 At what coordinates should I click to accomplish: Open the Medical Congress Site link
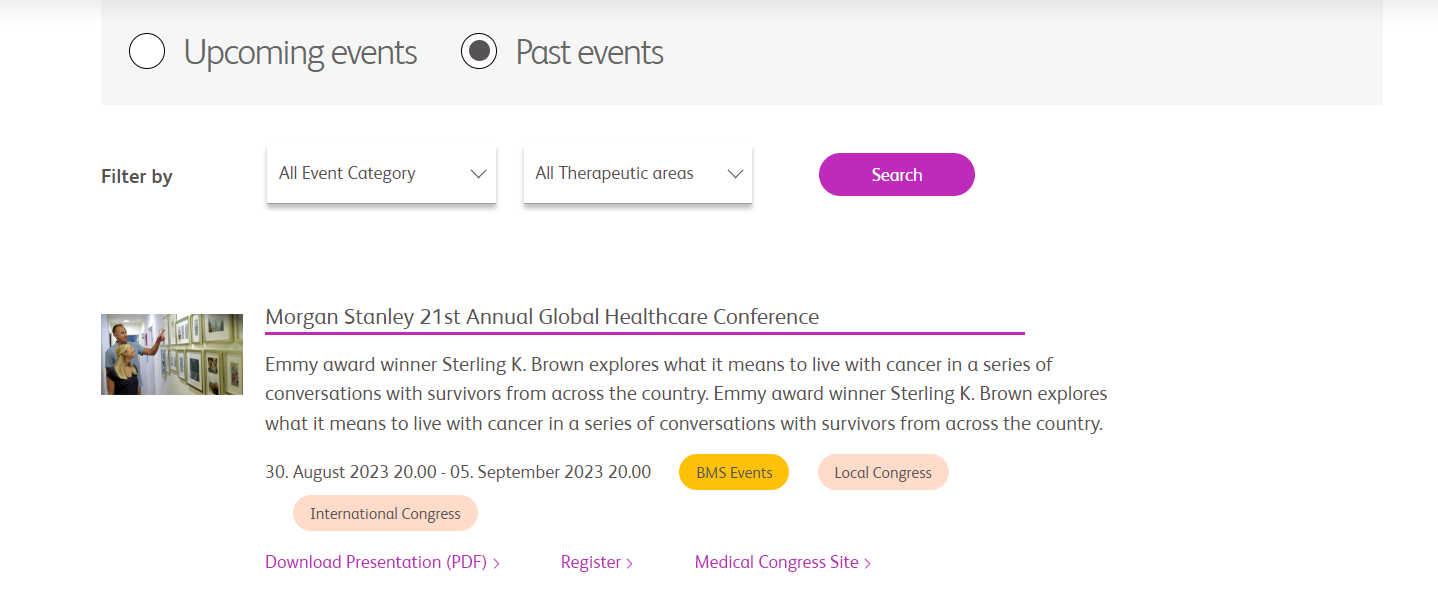[x=777, y=562]
